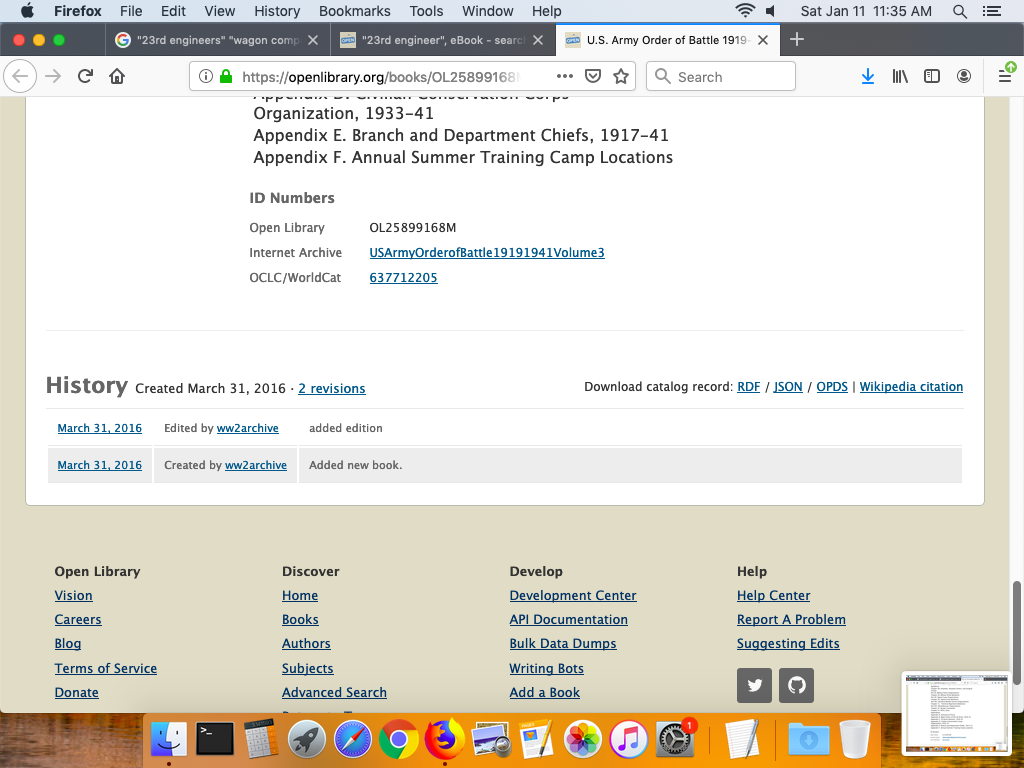Reload the page with the refresh icon

click(x=86, y=77)
